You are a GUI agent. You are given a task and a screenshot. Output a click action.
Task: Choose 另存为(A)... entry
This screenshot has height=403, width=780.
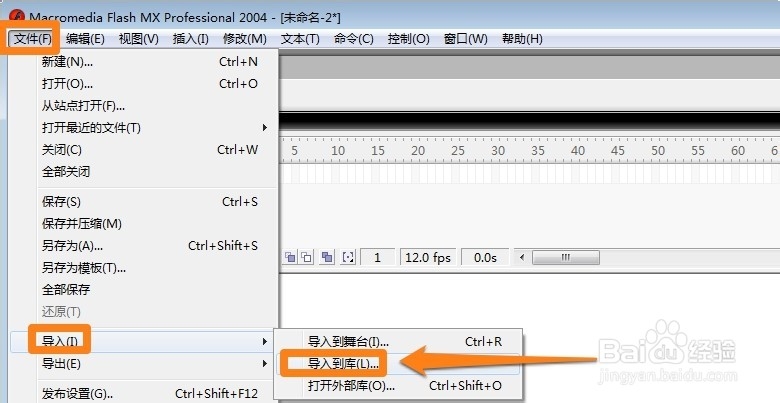coord(144,245)
